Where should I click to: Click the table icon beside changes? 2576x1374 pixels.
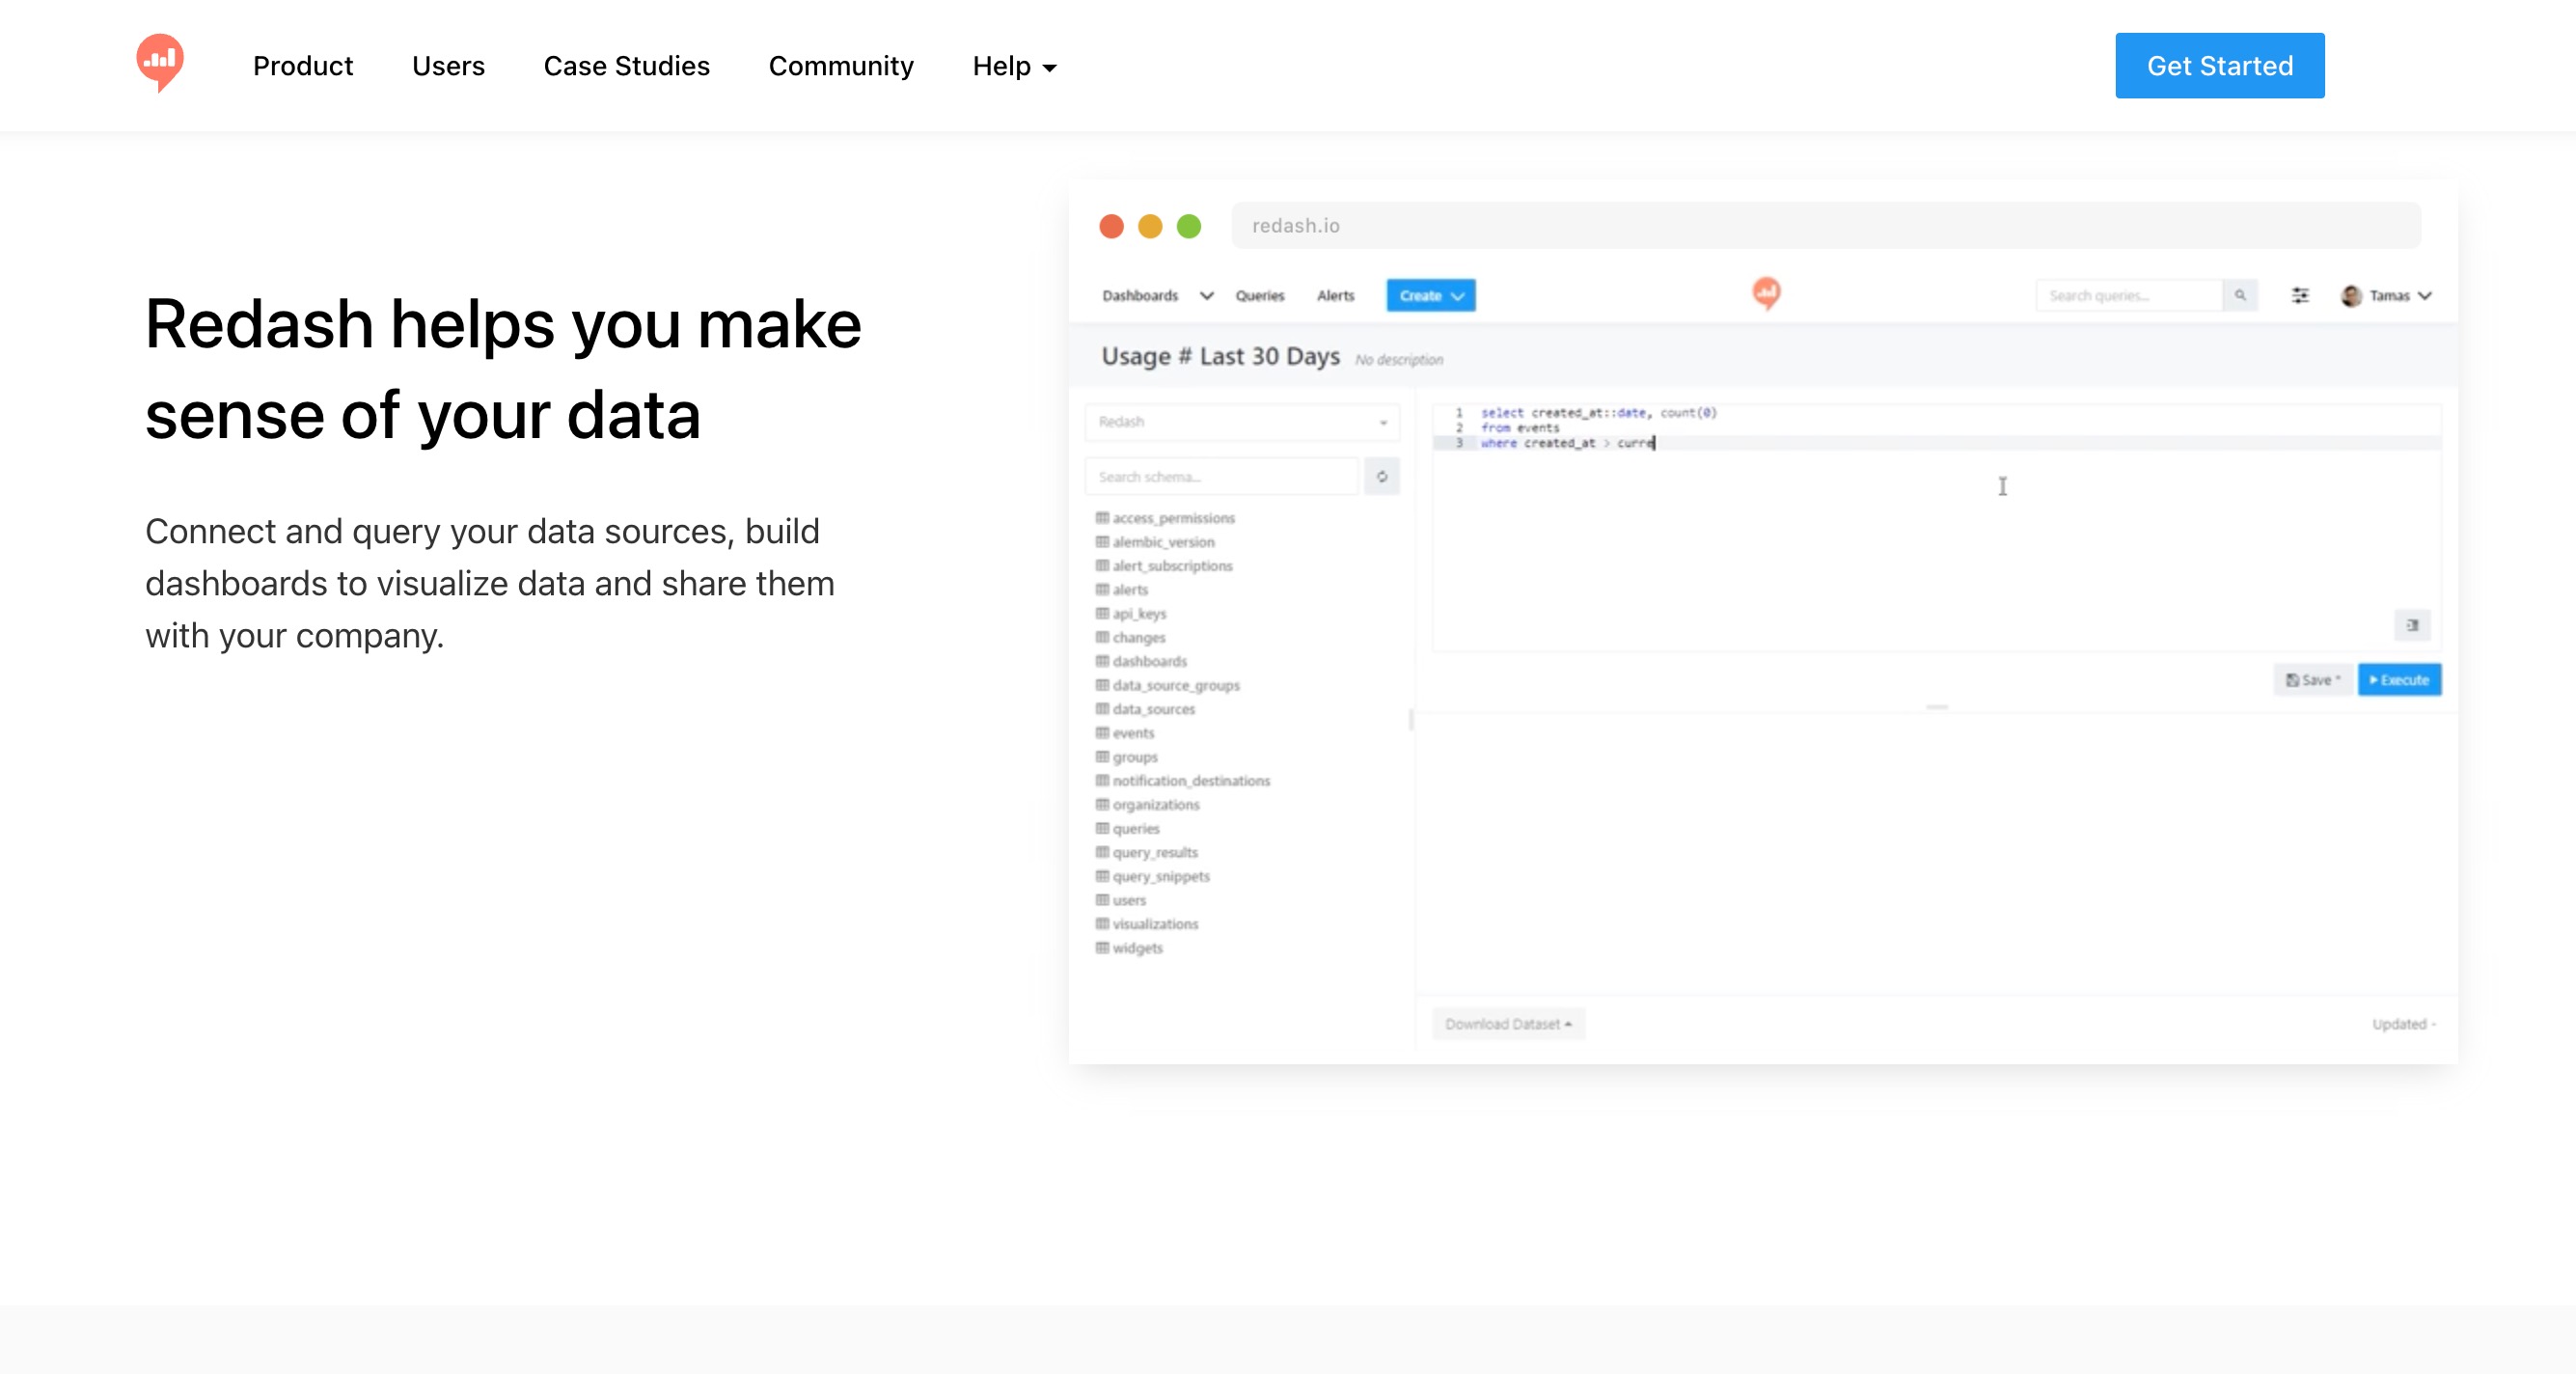(1102, 637)
